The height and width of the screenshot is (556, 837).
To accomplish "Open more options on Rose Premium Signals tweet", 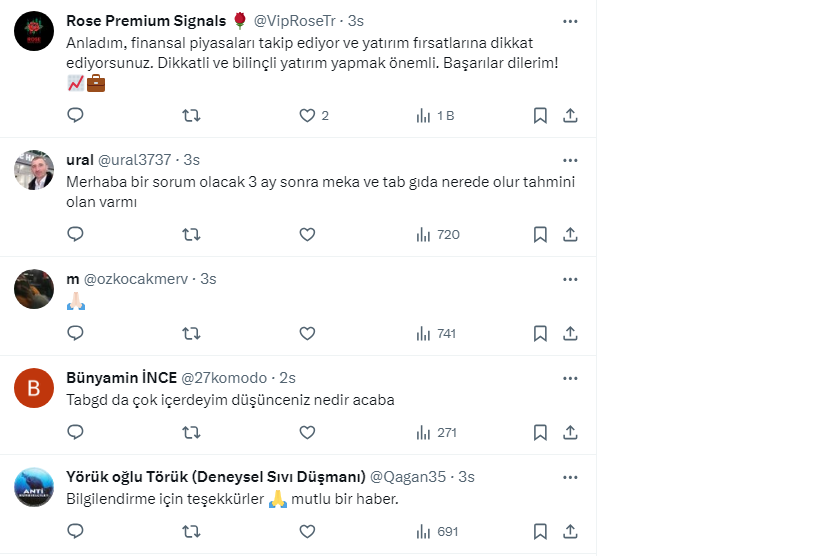I will [x=570, y=21].
